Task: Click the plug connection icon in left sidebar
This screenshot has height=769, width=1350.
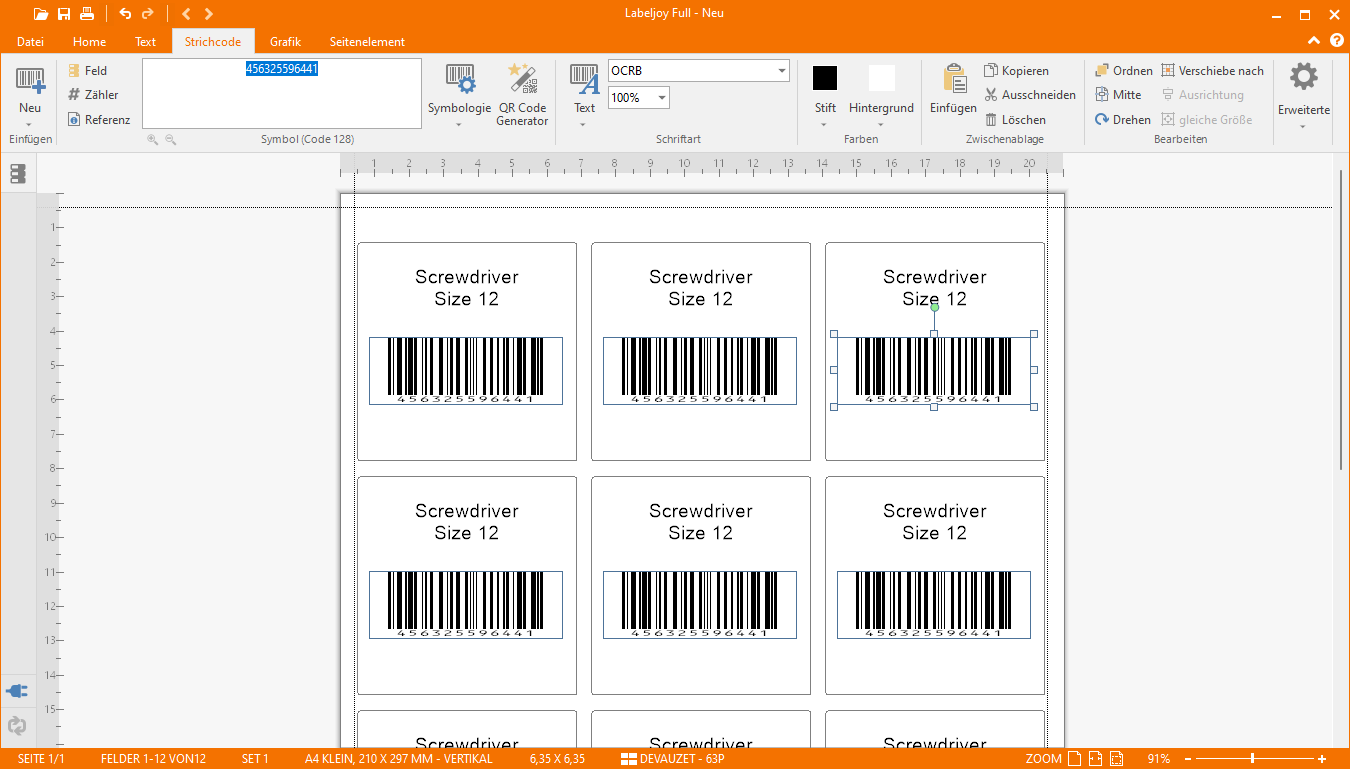Action: 17,691
